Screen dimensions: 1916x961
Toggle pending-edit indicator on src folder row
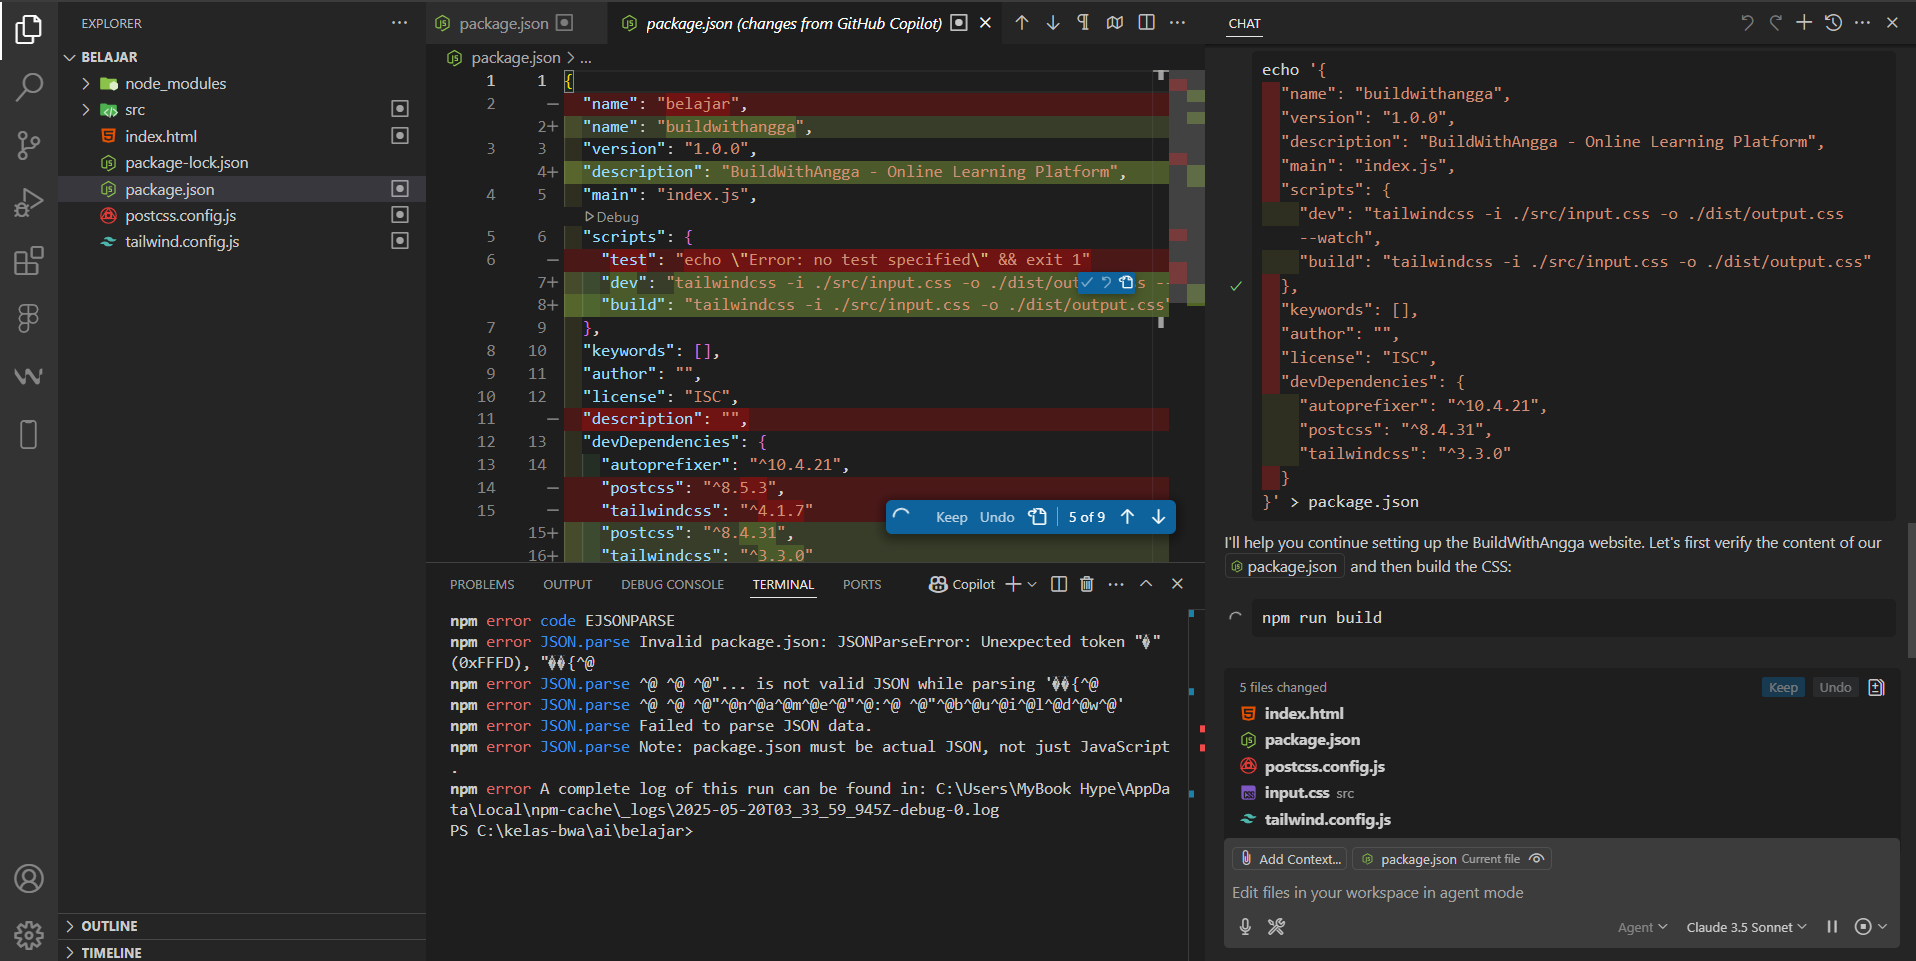(400, 108)
